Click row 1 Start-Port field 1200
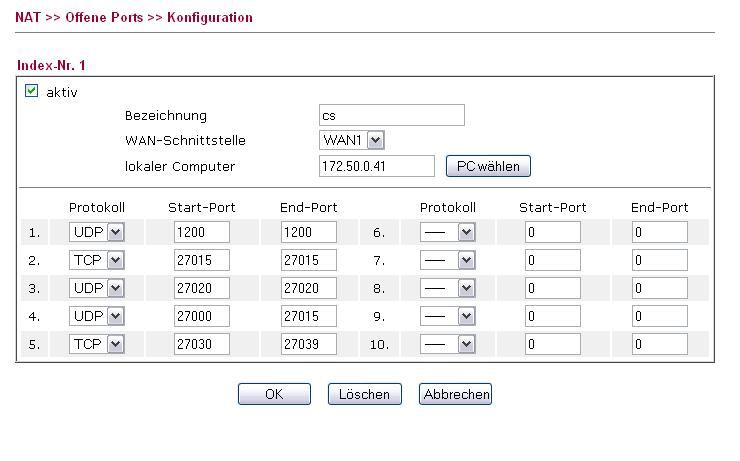 click(202, 232)
